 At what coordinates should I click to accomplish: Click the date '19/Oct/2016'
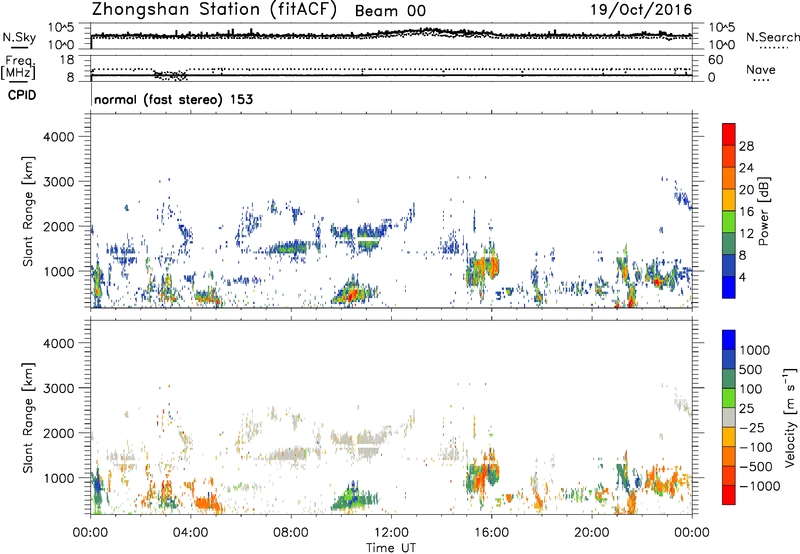point(641,10)
